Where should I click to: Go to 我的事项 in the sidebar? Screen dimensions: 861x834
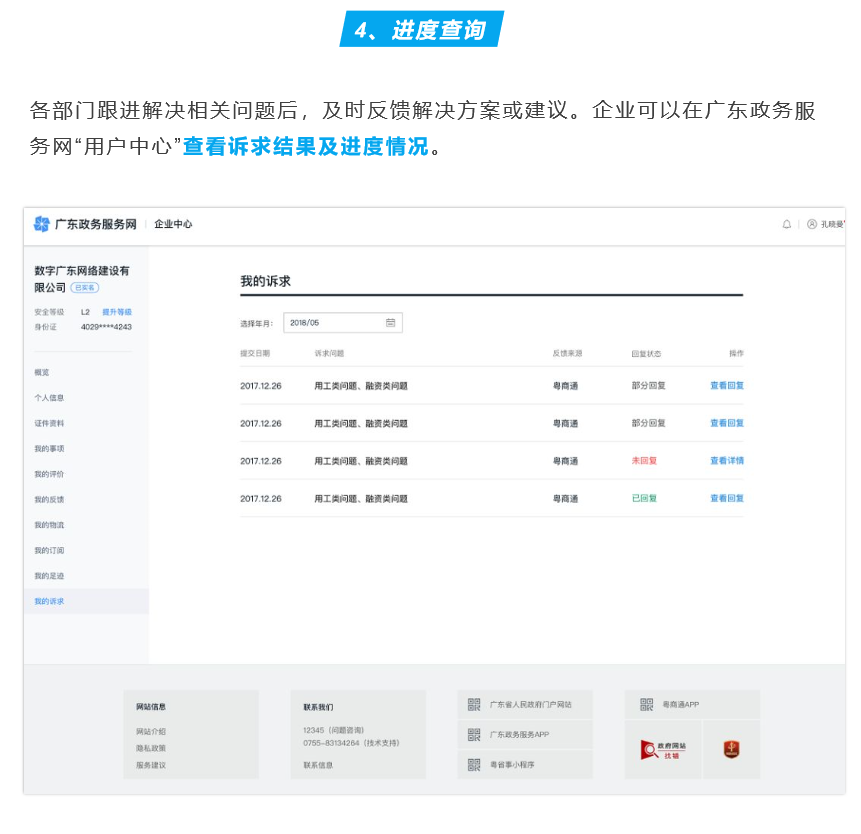point(49,449)
